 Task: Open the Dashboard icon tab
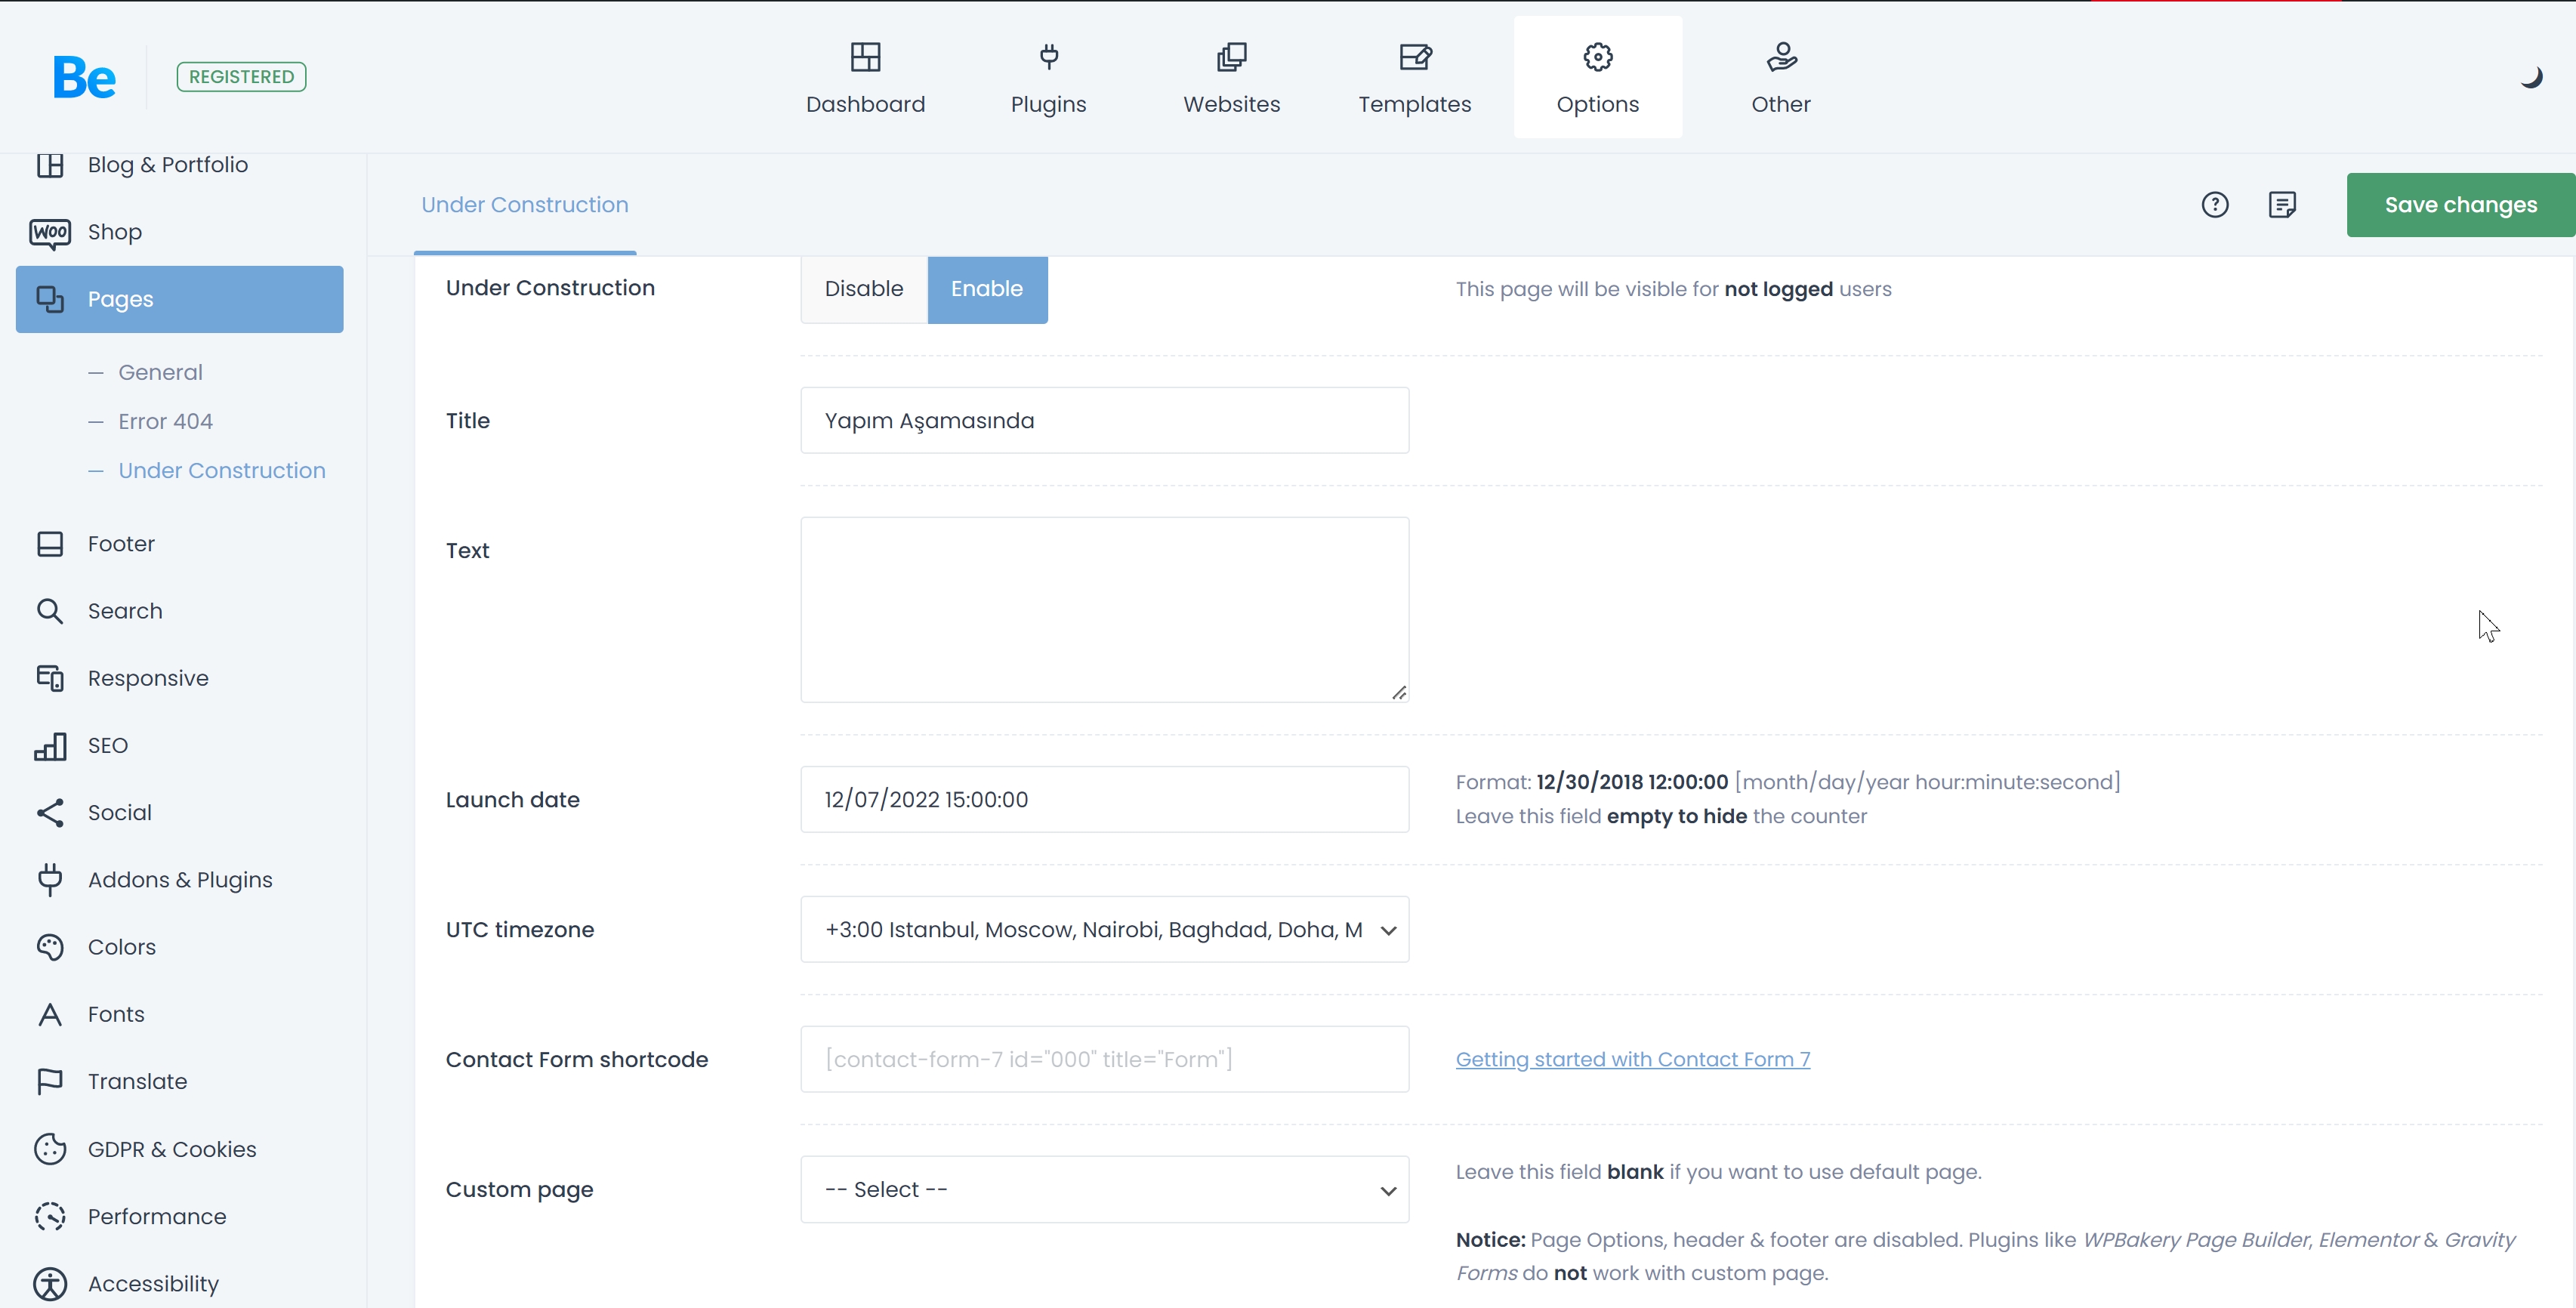865,57
